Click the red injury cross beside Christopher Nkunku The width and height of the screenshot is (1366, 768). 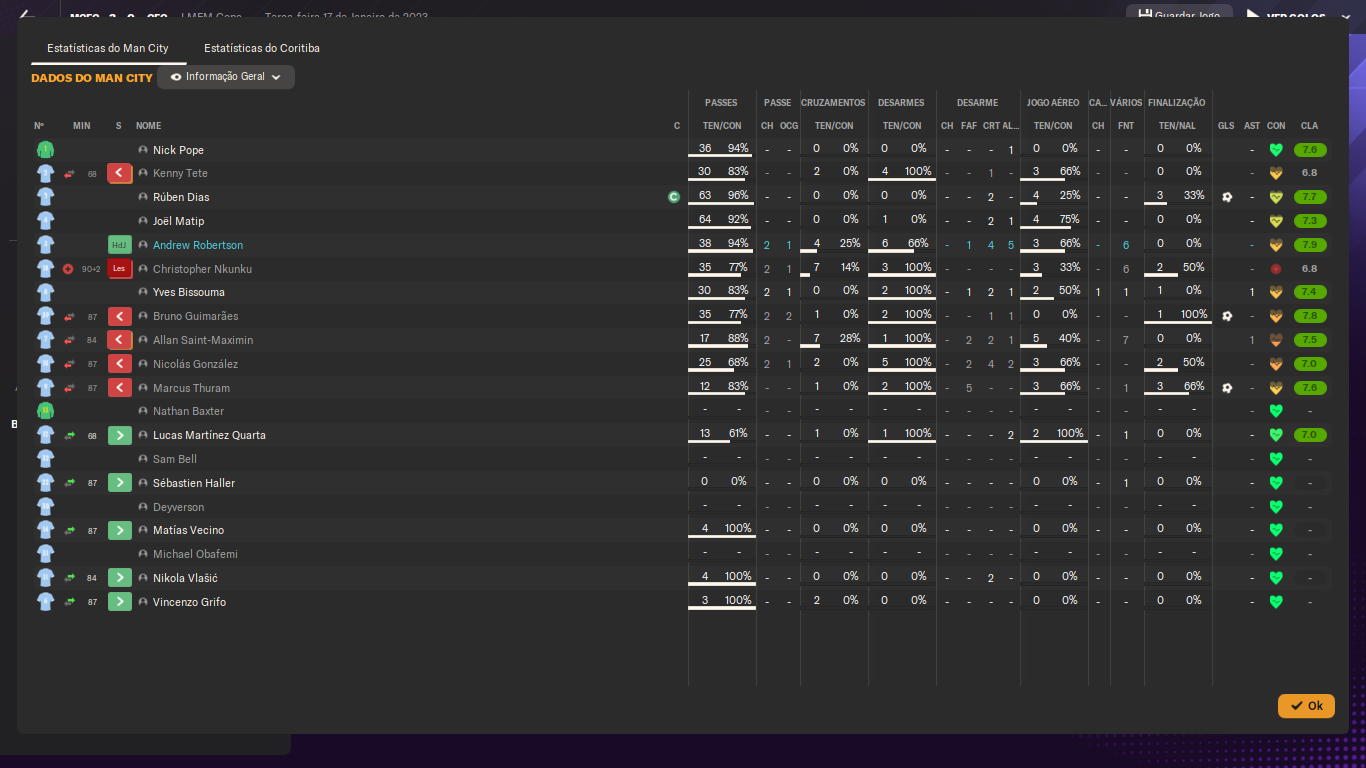68,269
